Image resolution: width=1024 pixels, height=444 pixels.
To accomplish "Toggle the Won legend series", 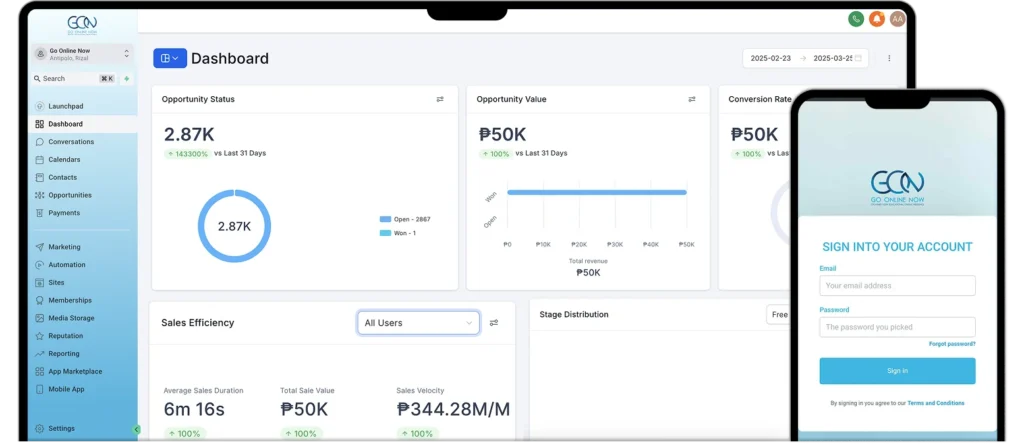I will pos(398,233).
